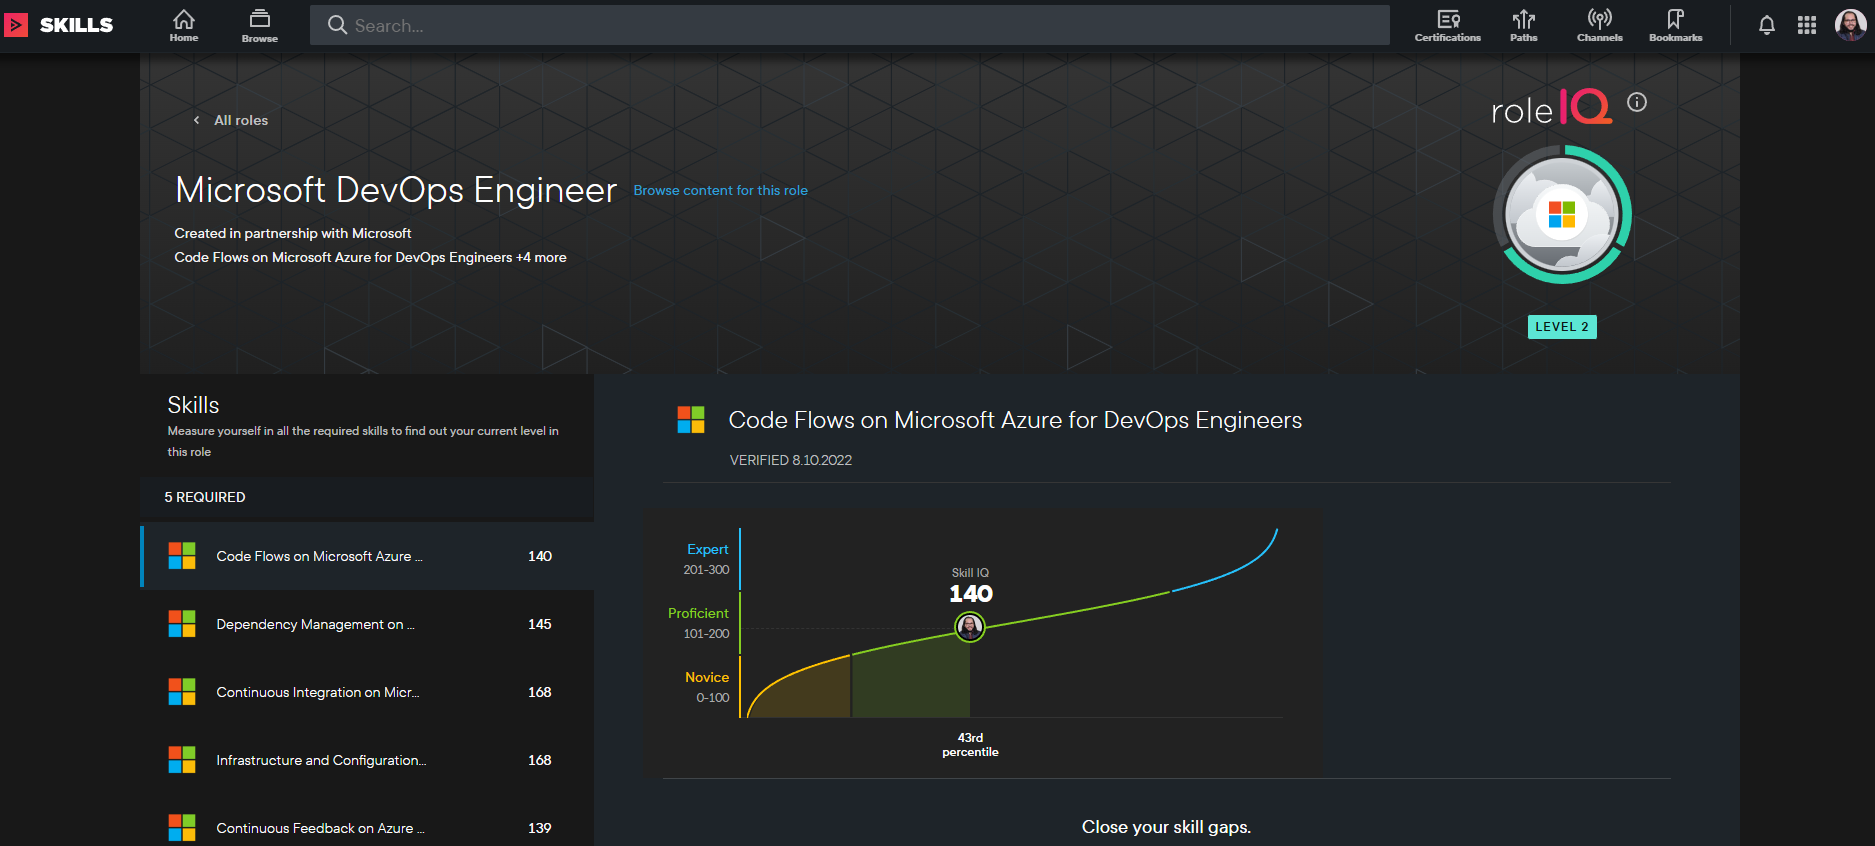Click the avatar marker on Skill IQ curve
The height and width of the screenshot is (846, 1875).
click(x=970, y=627)
